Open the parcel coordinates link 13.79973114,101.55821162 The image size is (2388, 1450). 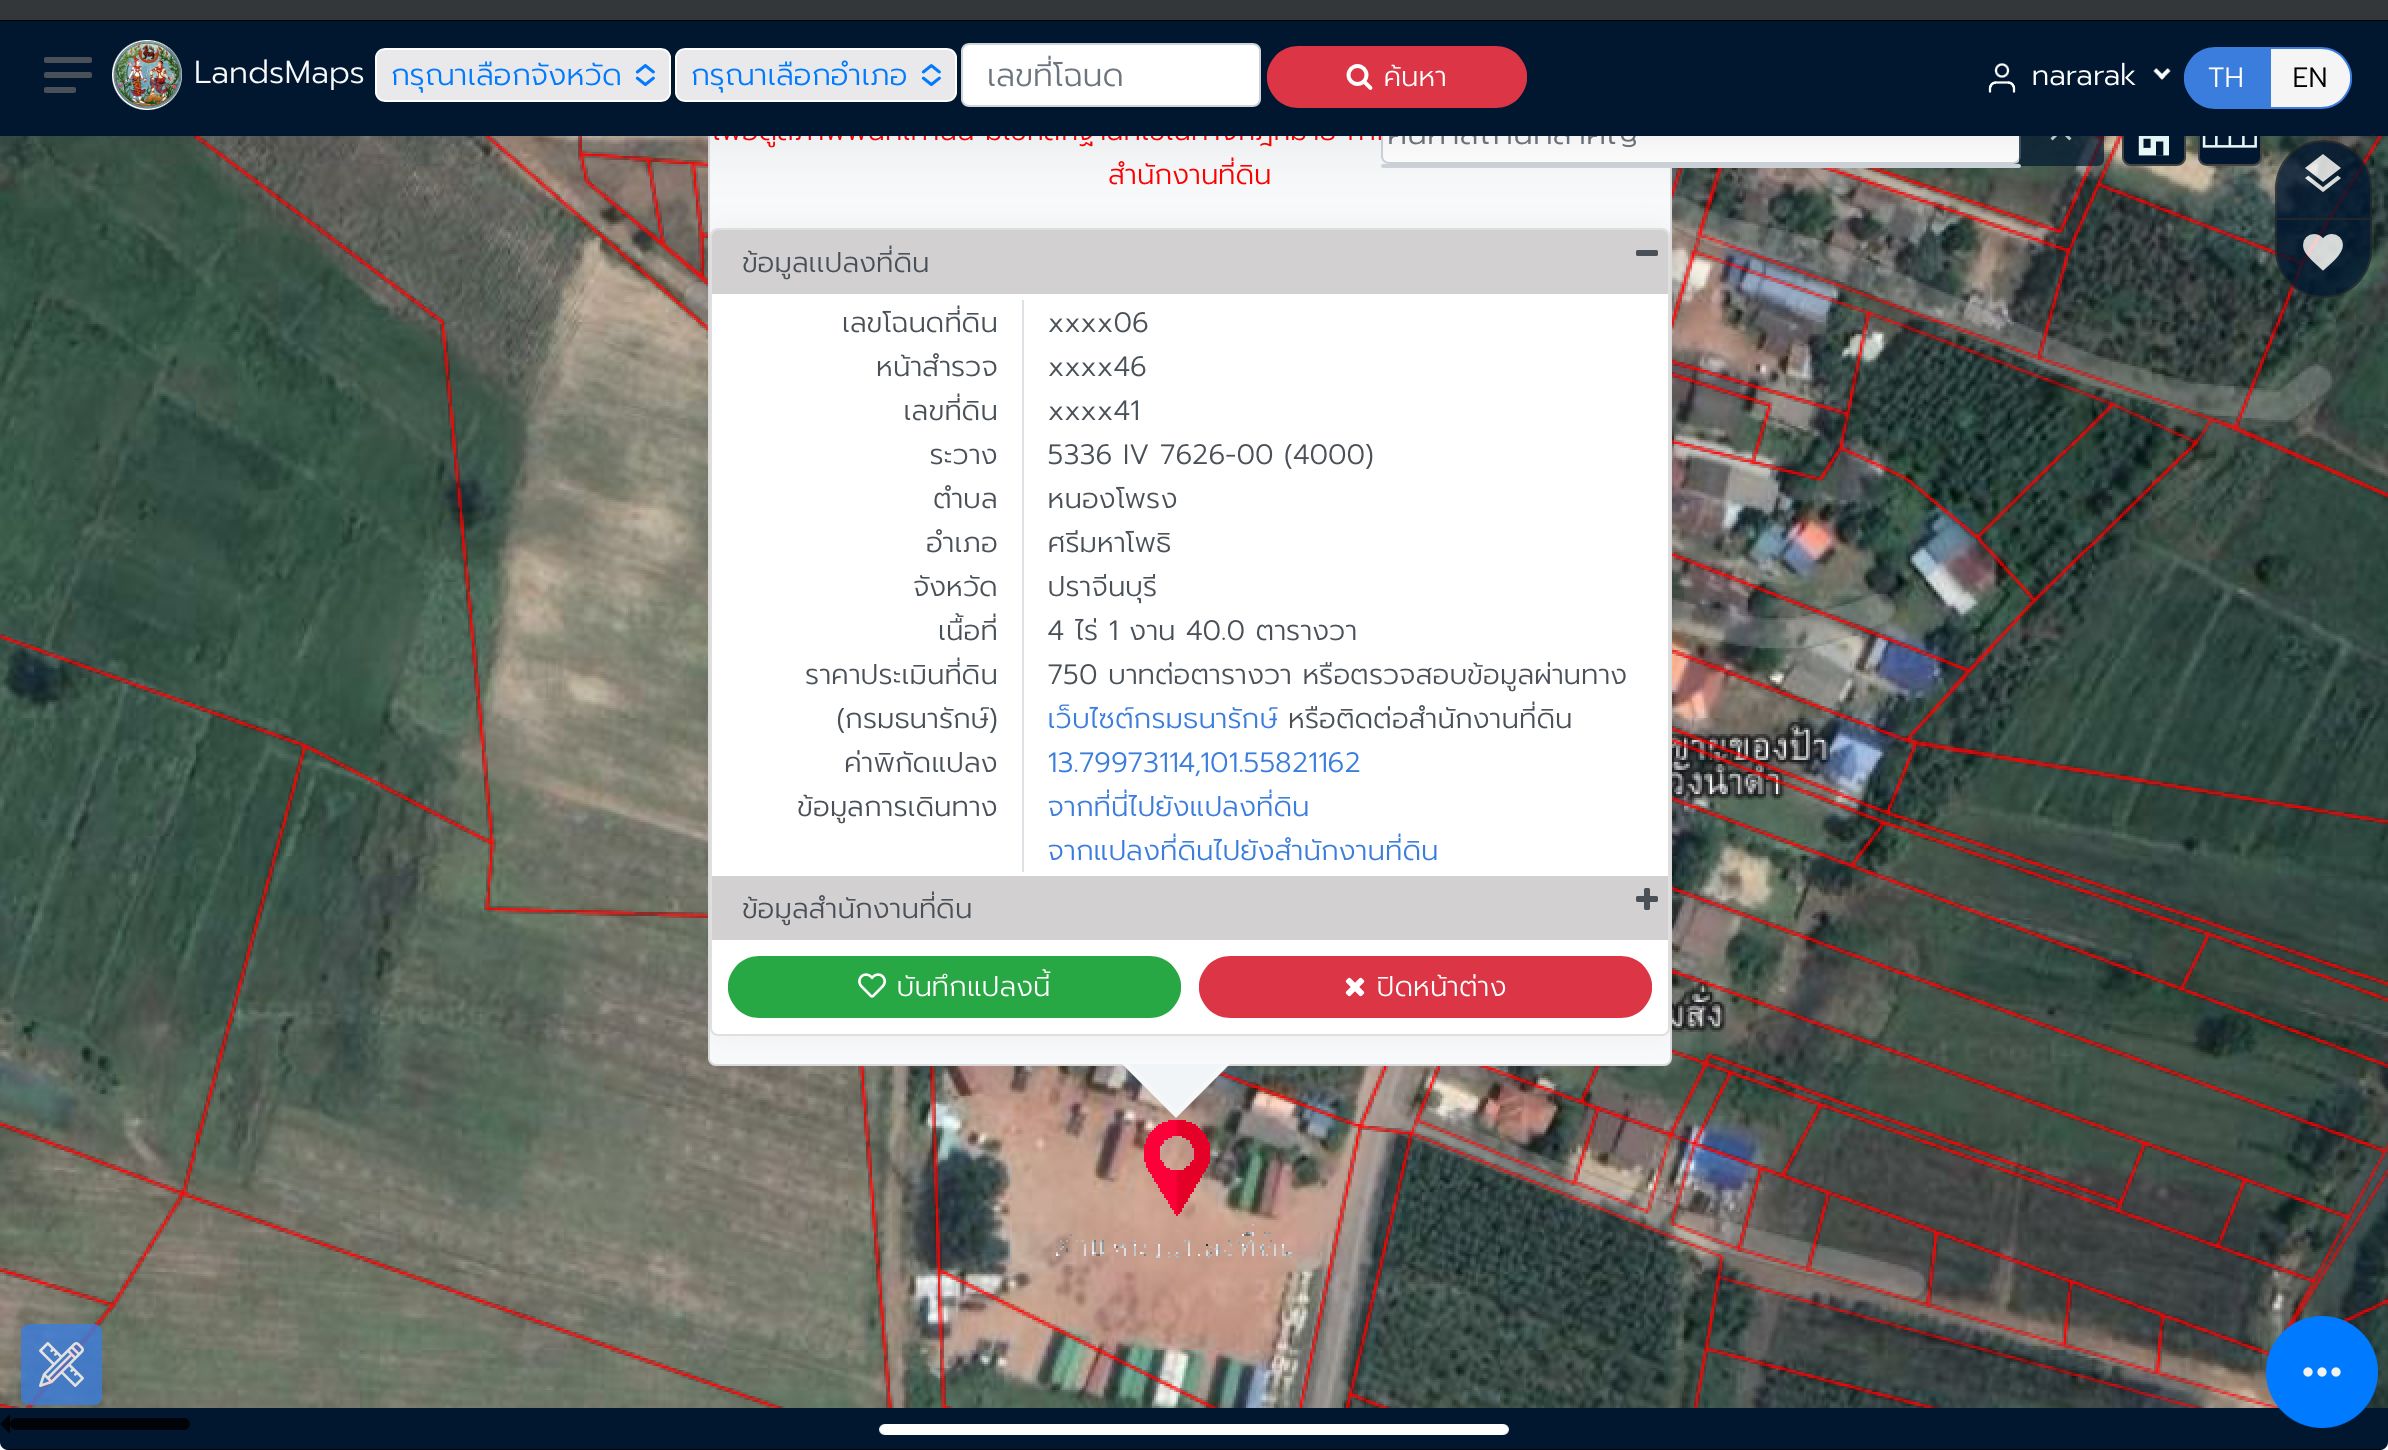[1203, 762]
